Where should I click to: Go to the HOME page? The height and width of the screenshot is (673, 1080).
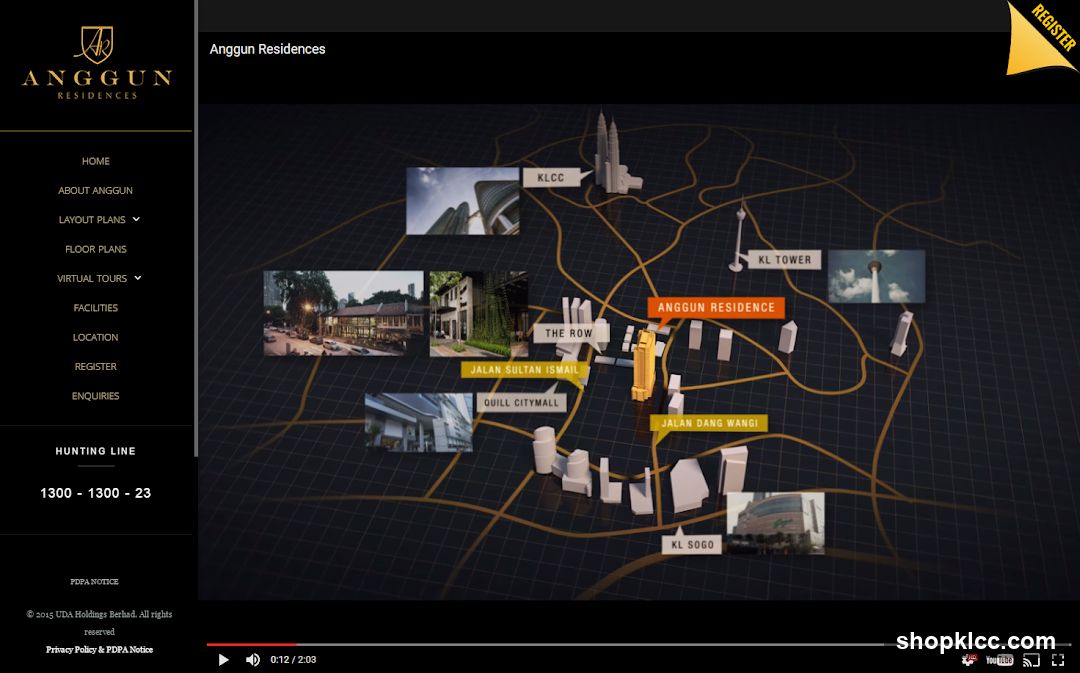(x=96, y=161)
